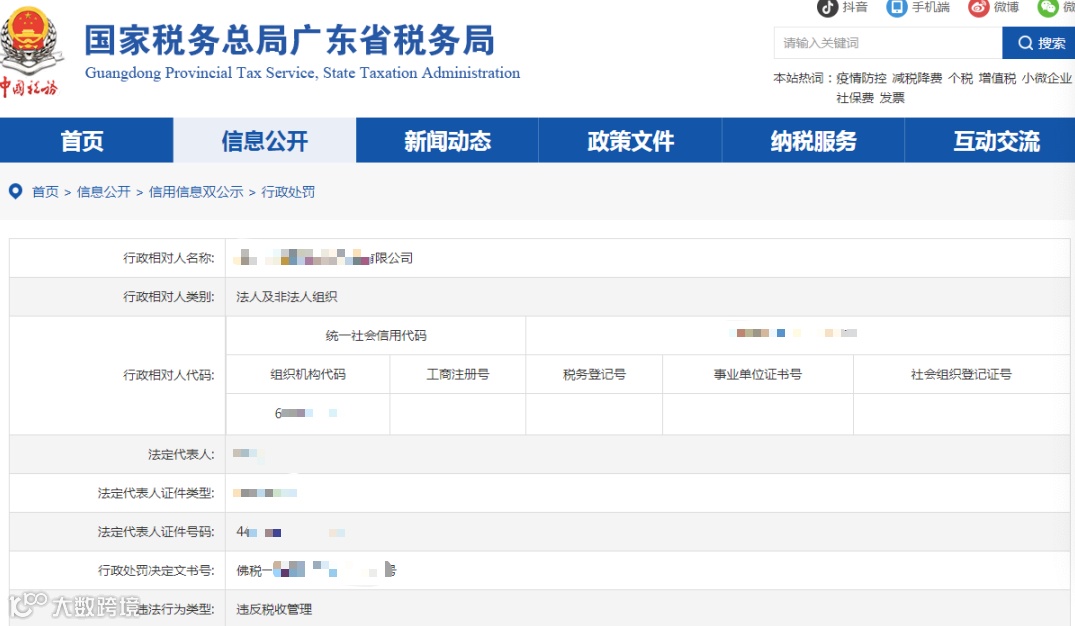This screenshot has height=626, width=1075.
Task: Select the label 行政相对人类别
Action: point(169,297)
